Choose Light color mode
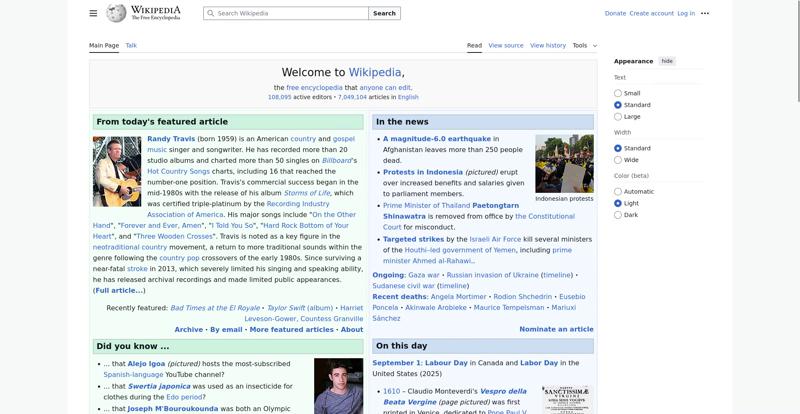 (x=618, y=204)
